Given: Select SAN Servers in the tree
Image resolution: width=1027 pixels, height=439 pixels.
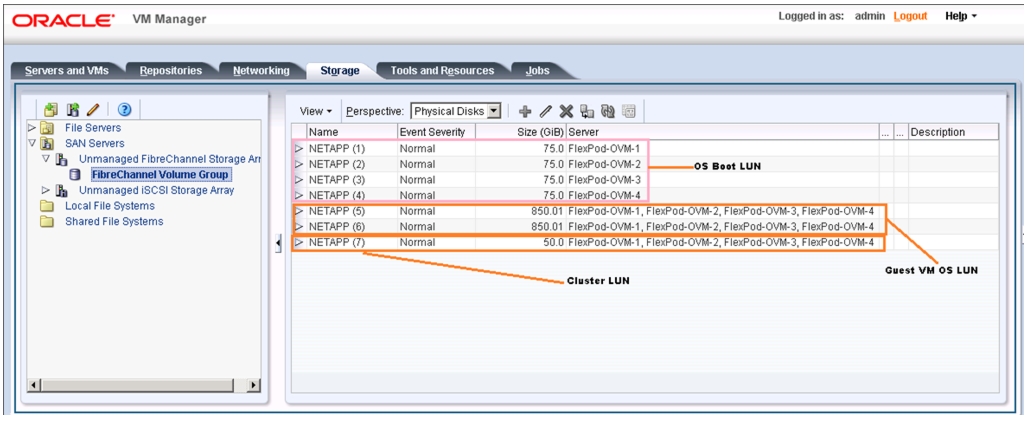Looking at the screenshot, I should point(94,143).
